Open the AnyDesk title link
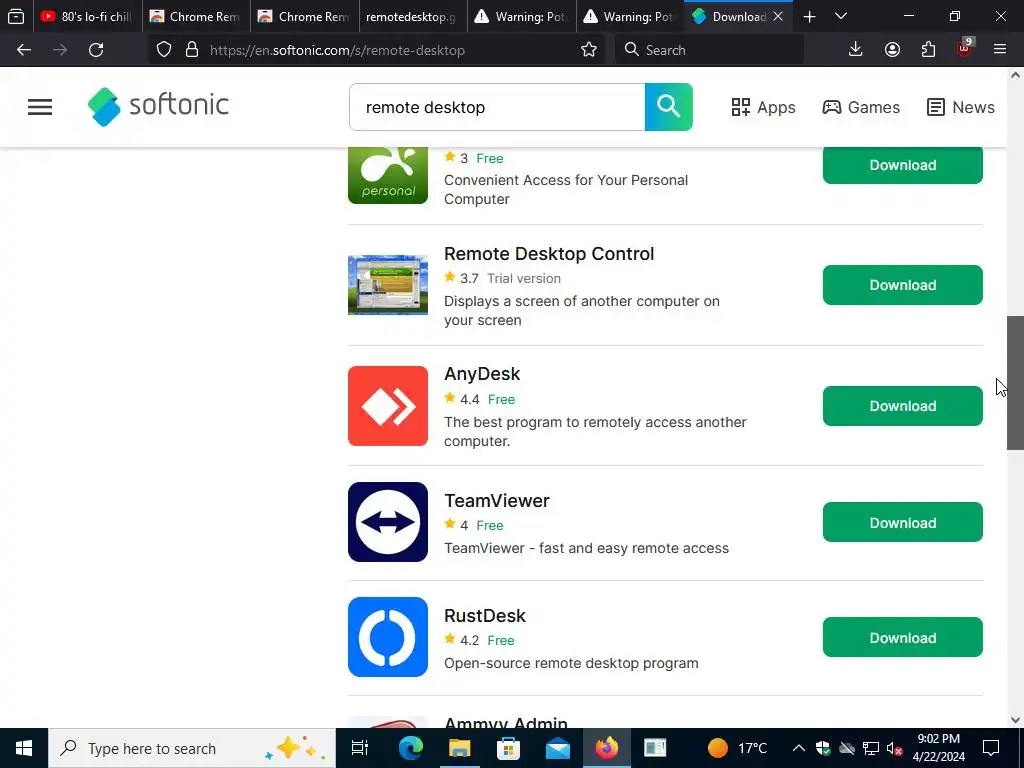 click(x=482, y=374)
